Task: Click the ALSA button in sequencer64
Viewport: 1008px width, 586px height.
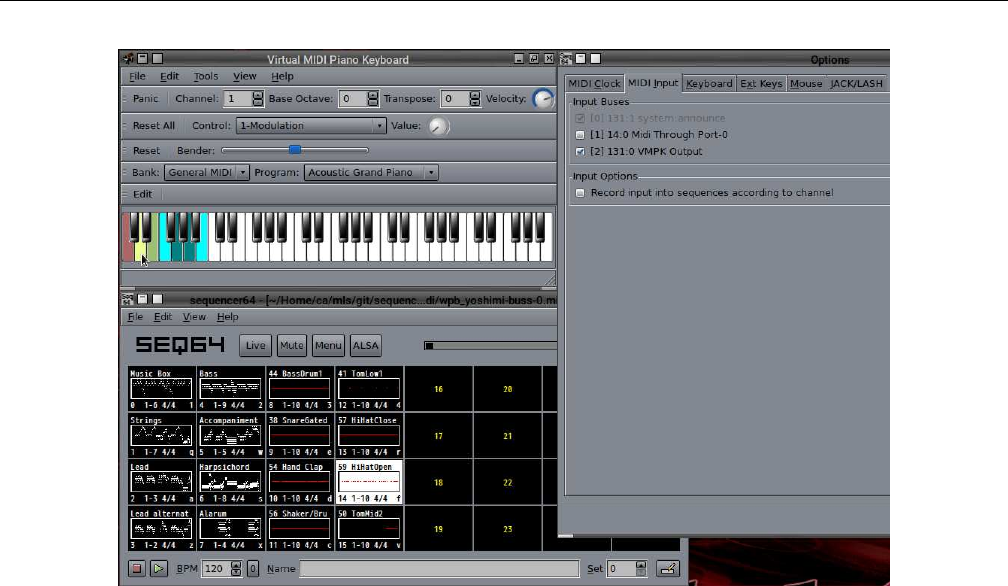Action: (366, 346)
